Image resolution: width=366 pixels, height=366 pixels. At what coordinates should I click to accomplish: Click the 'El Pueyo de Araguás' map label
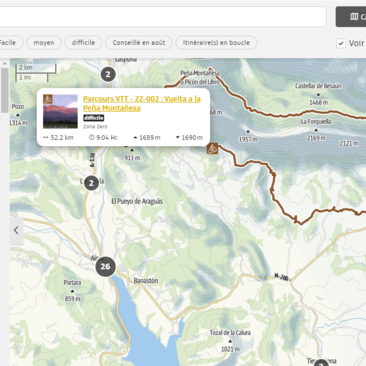coord(137,201)
